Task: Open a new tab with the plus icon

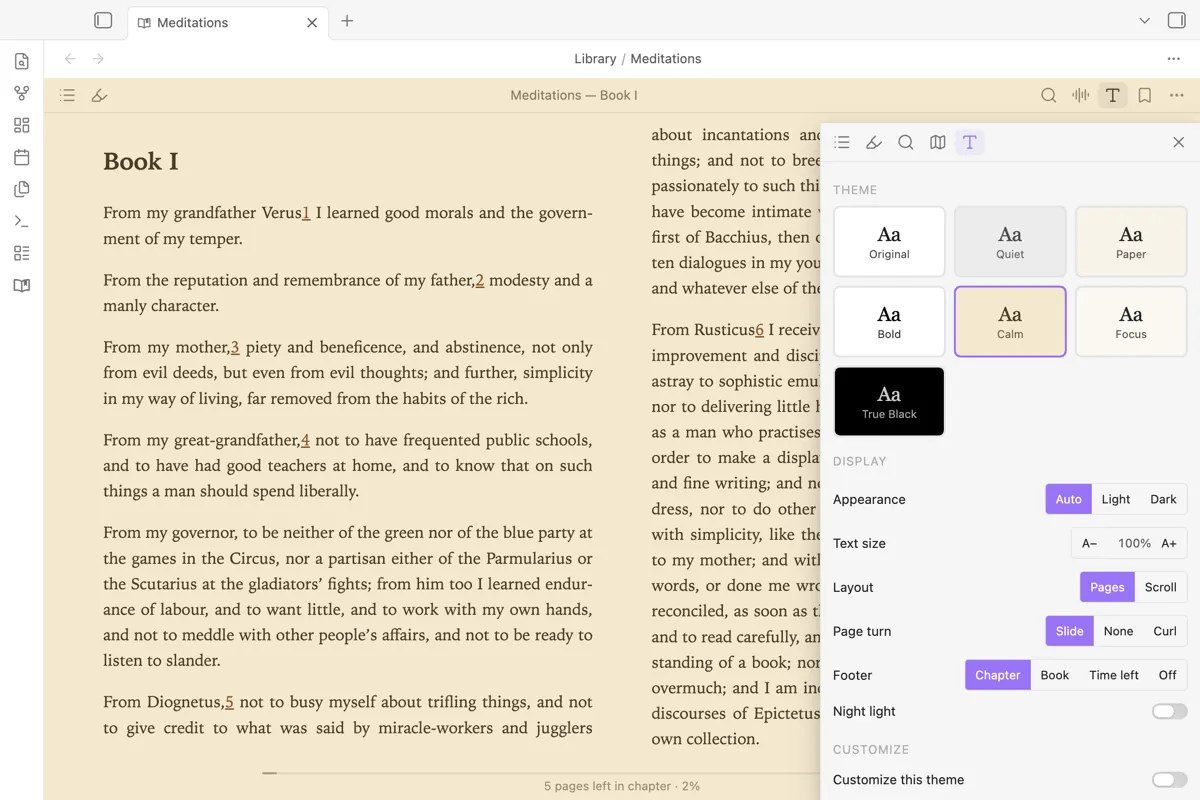Action: (347, 21)
